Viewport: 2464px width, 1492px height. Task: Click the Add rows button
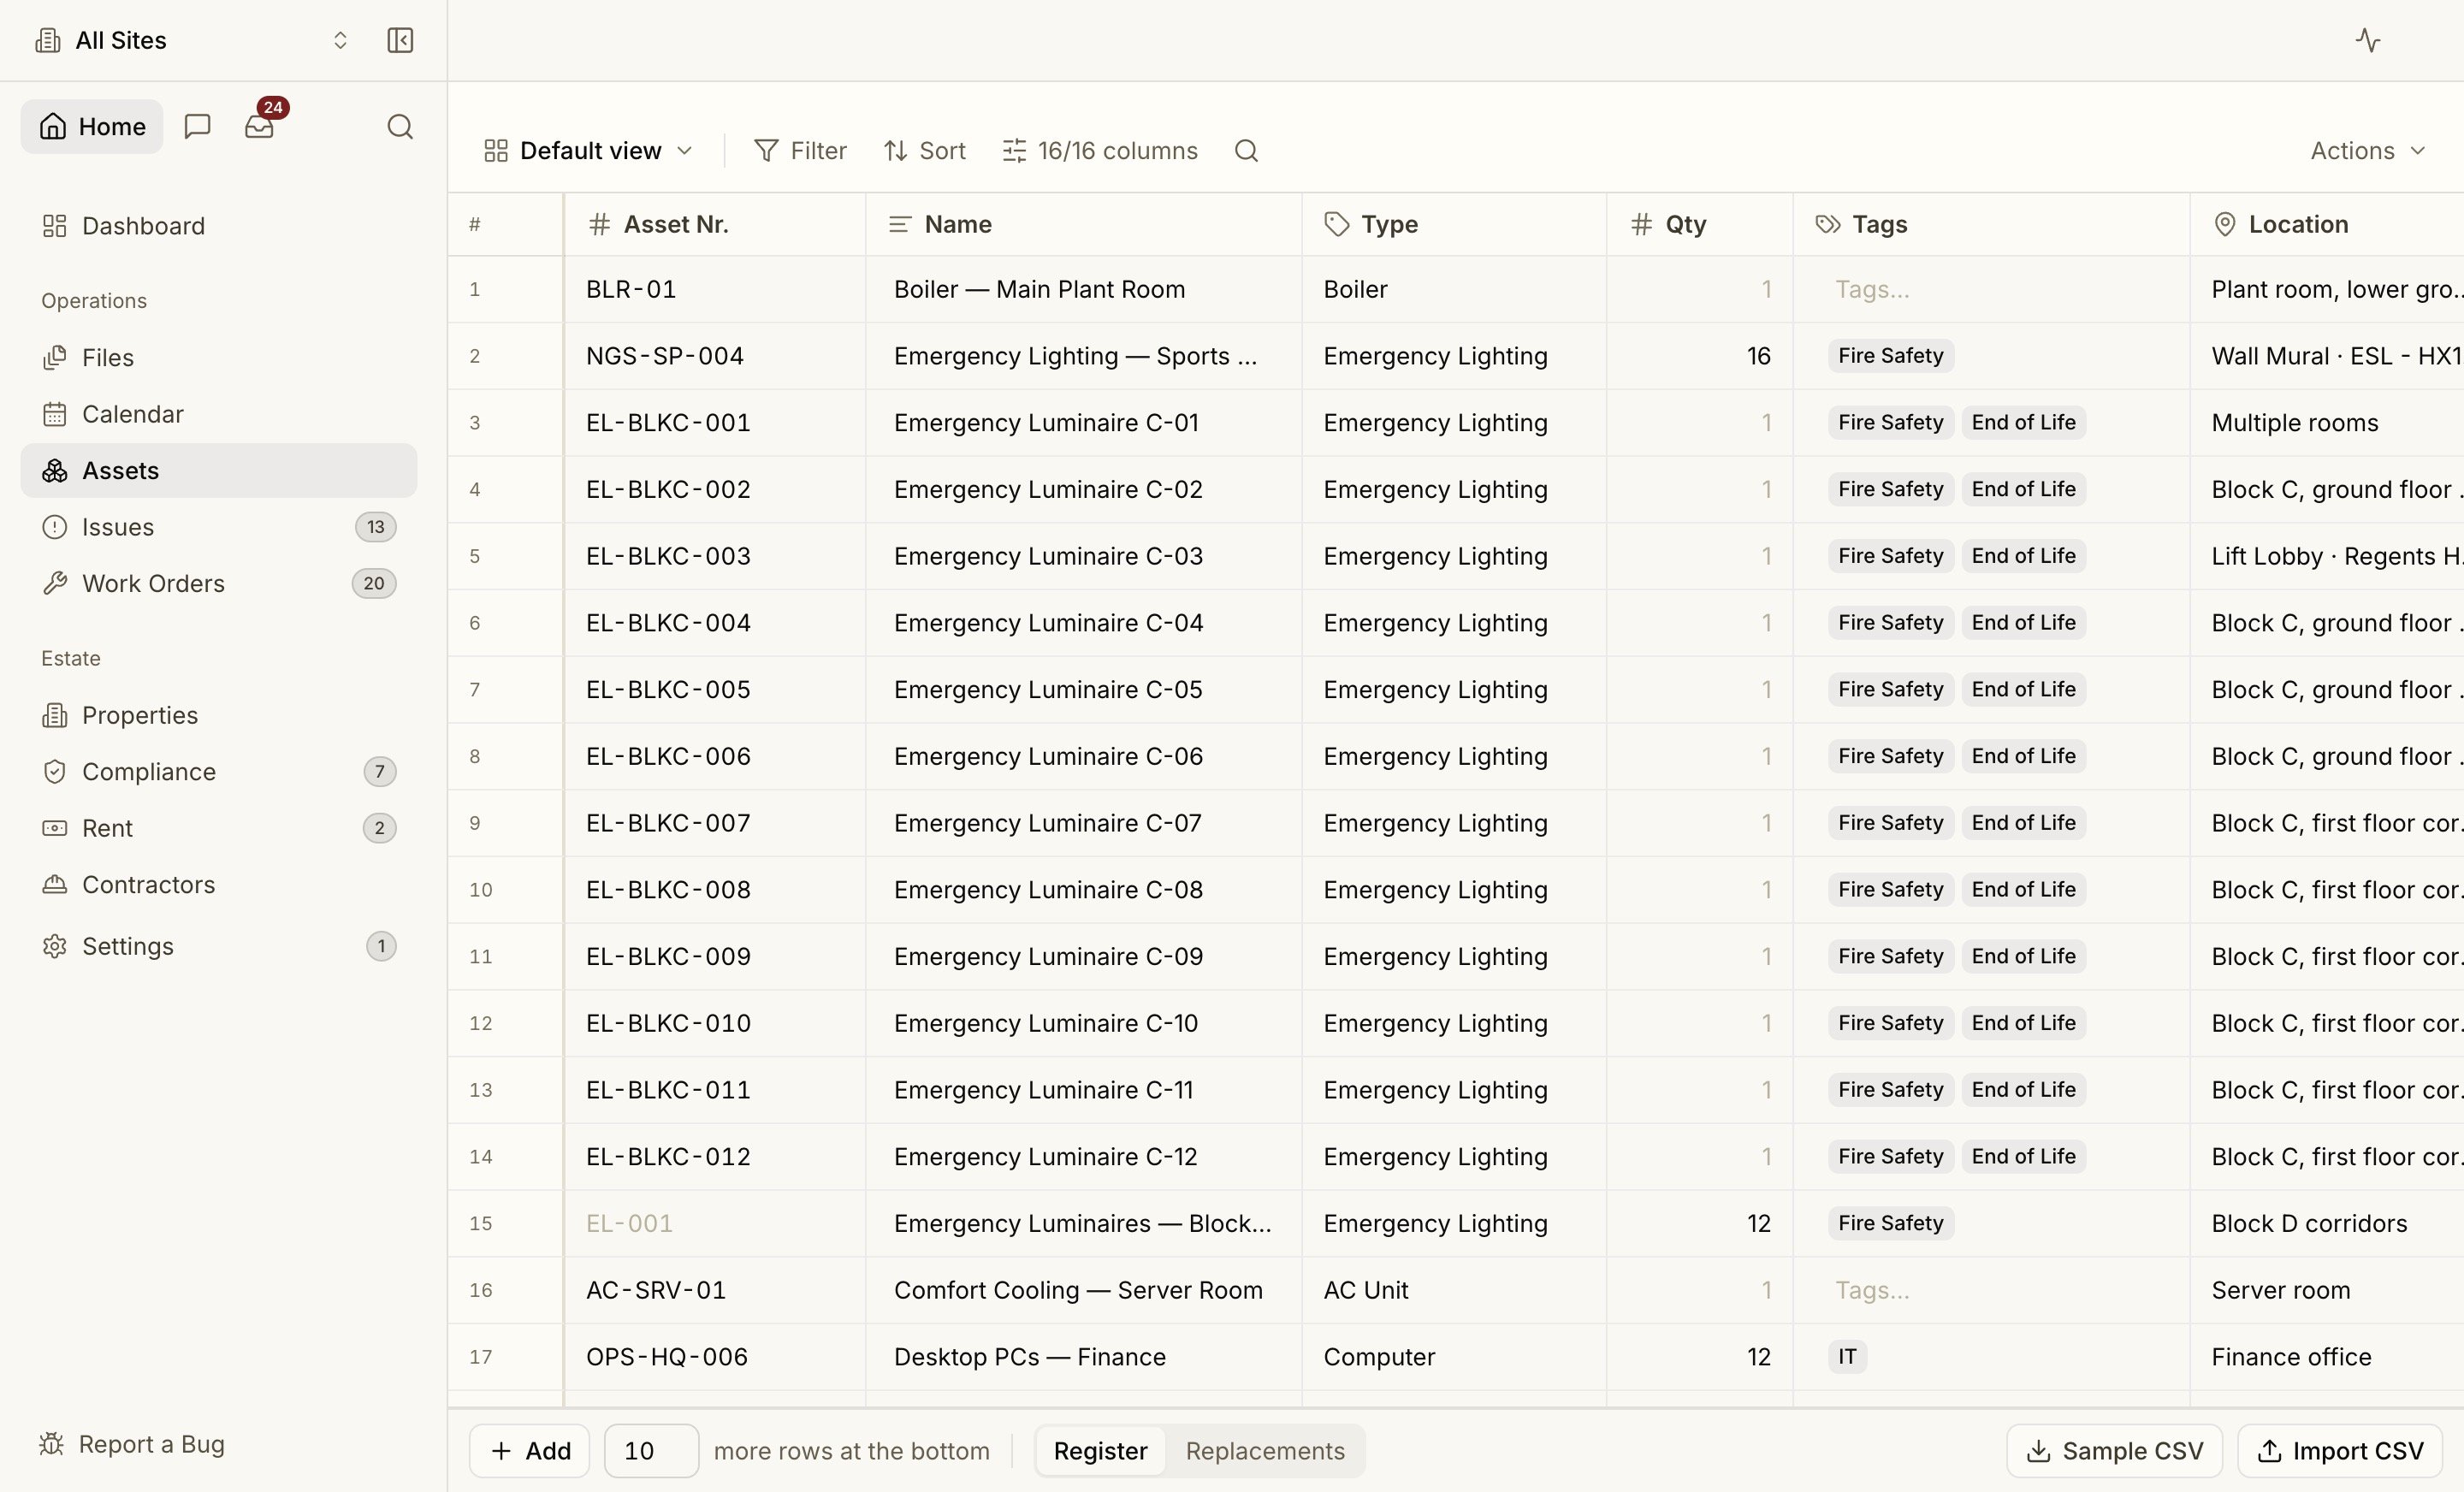coord(530,1451)
